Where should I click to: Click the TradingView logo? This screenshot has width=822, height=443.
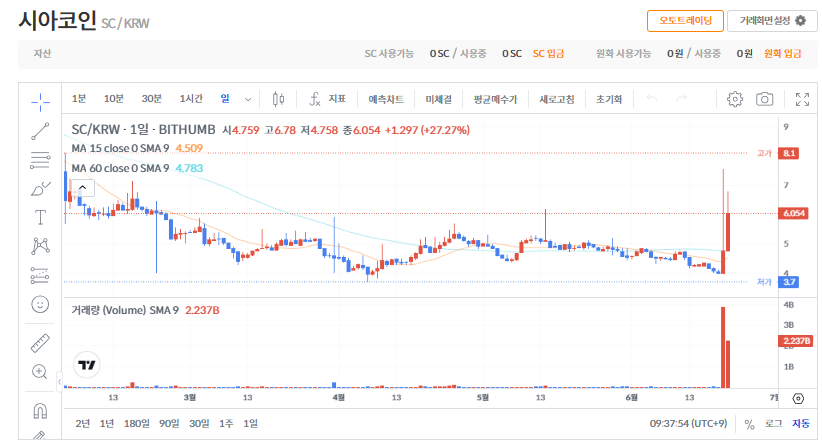point(86,365)
